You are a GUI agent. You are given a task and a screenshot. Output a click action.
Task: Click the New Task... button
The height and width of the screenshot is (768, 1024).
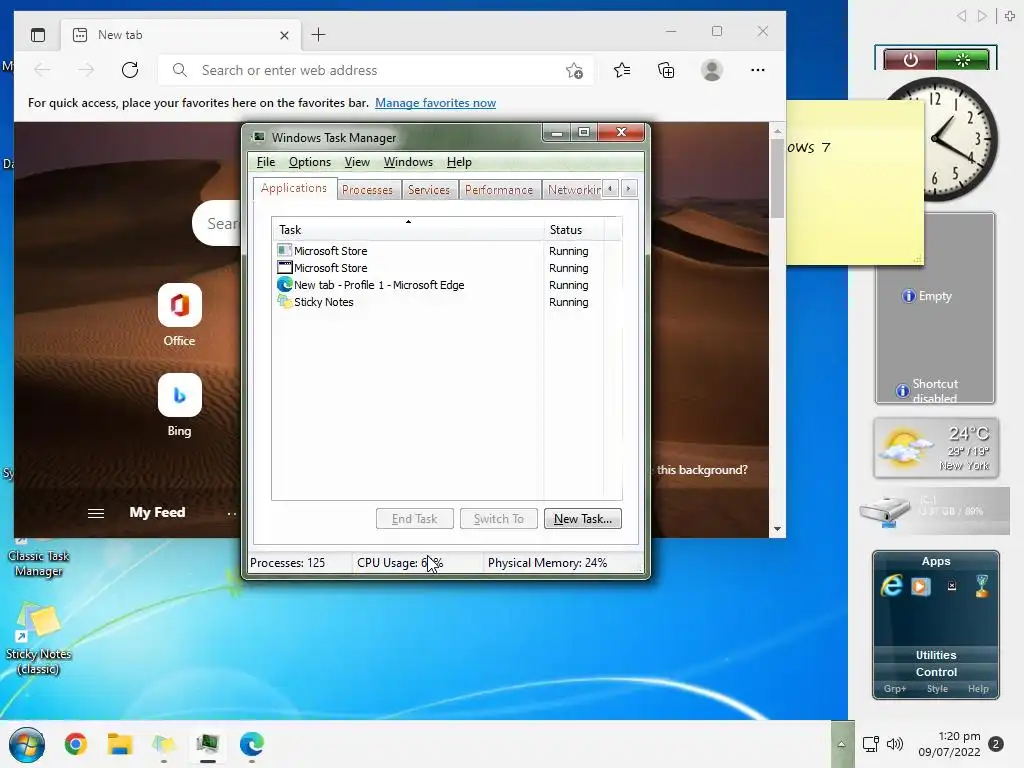click(583, 519)
